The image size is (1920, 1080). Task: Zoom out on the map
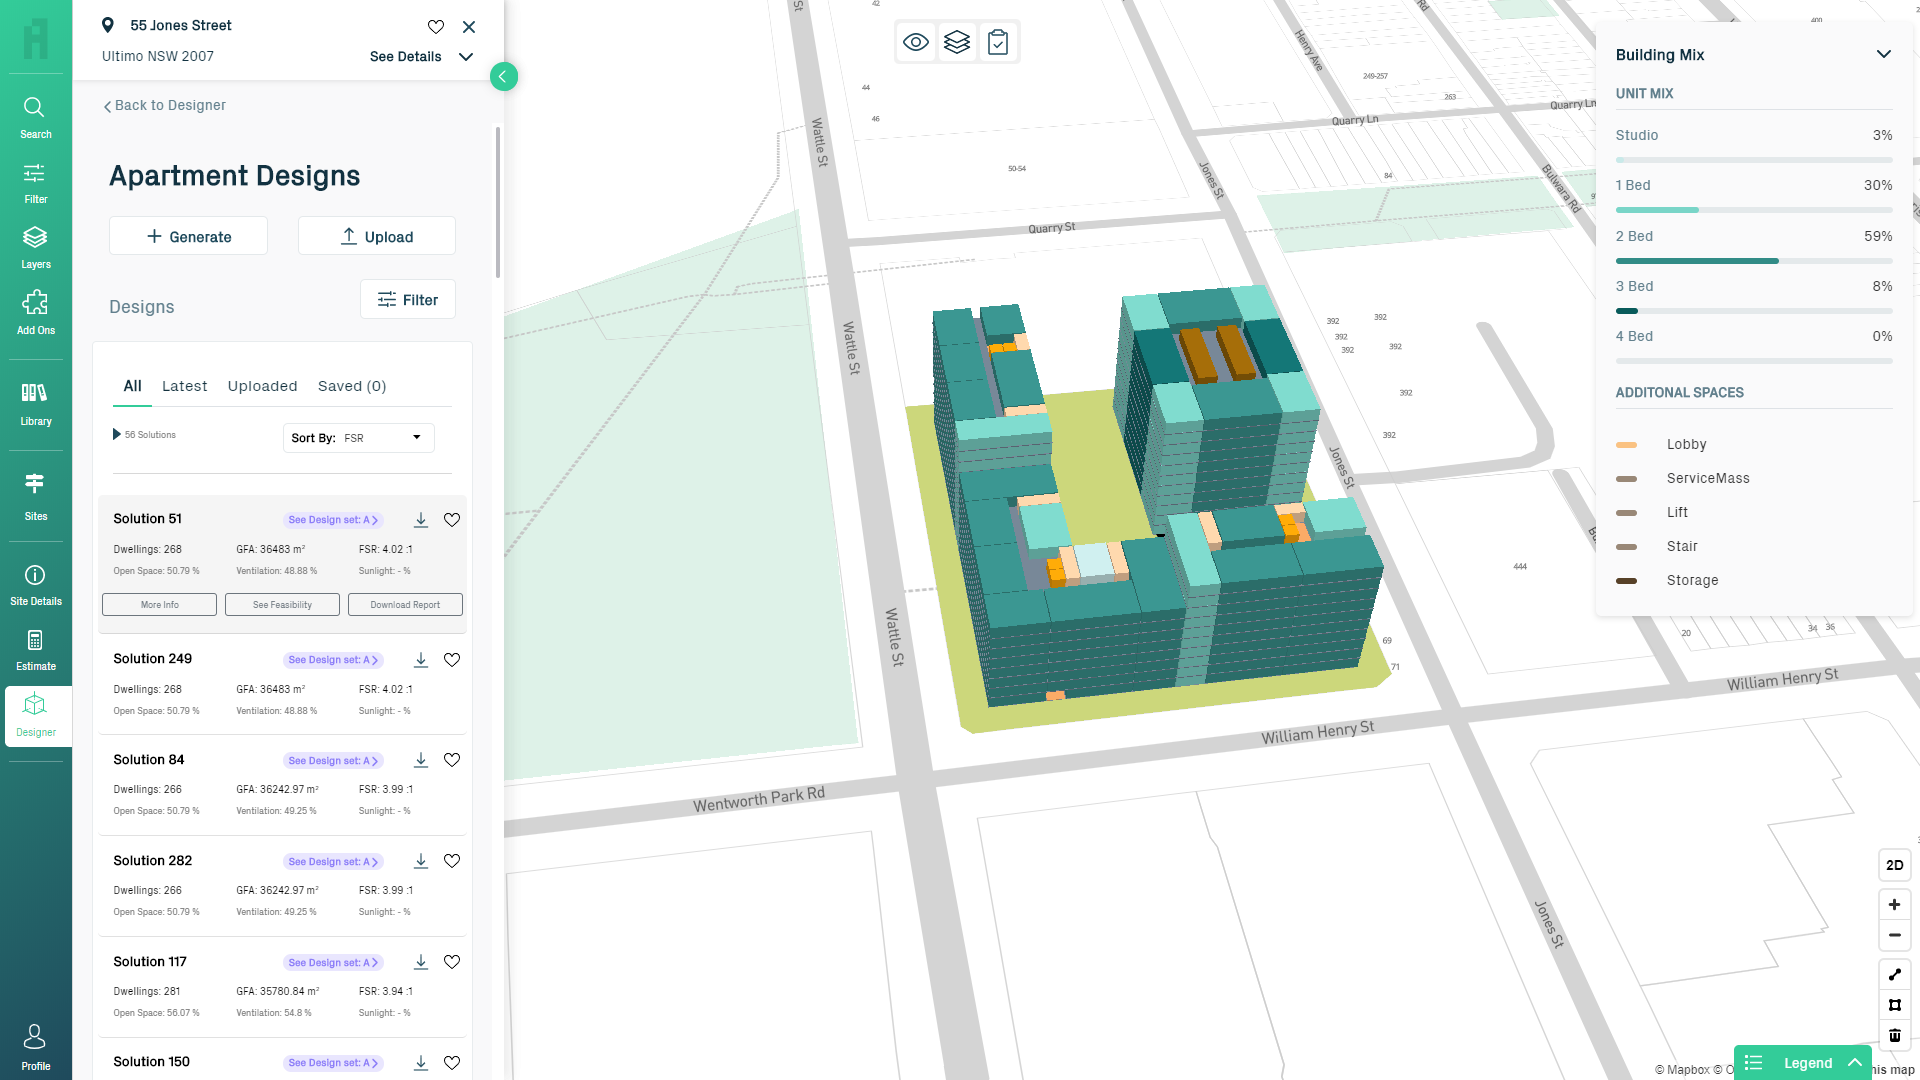click(1894, 935)
